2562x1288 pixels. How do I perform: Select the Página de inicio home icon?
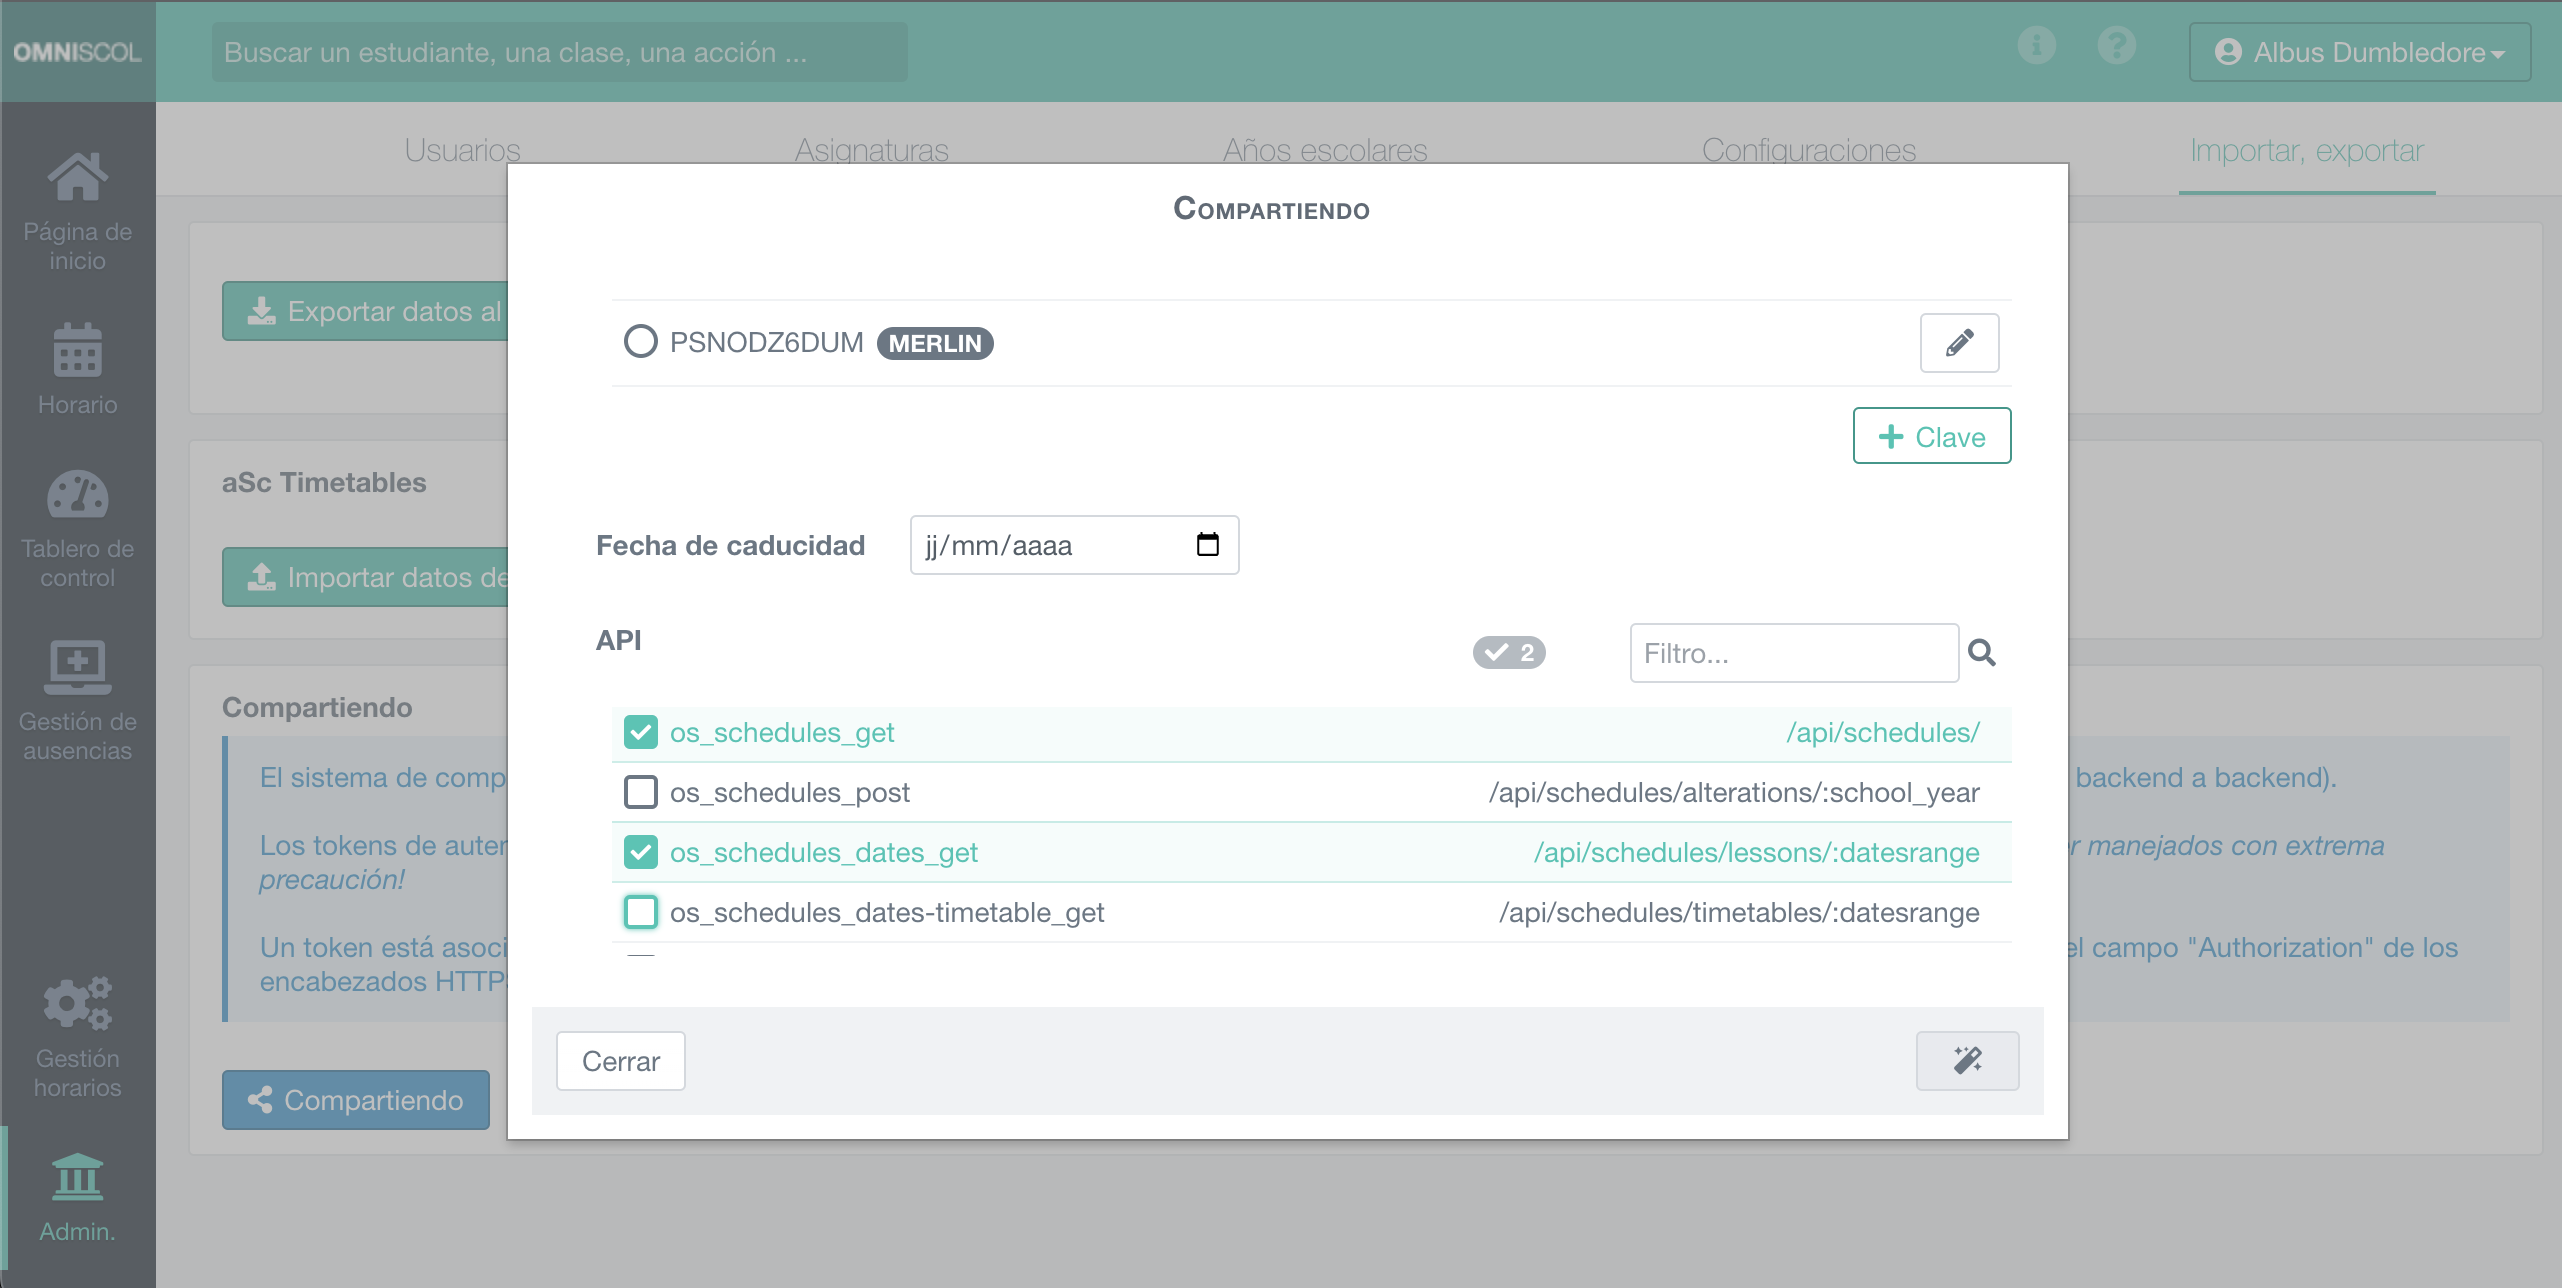click(77, 176)
